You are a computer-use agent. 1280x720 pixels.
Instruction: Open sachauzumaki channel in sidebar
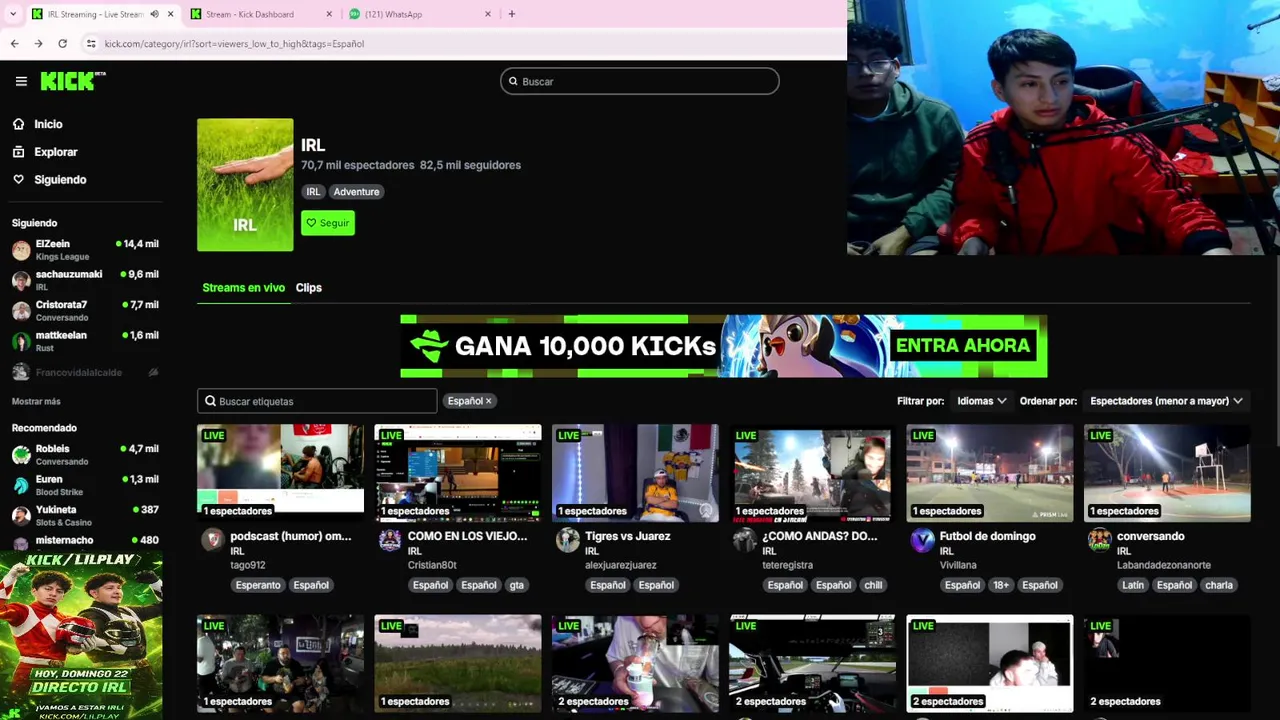[x=85, y=280]
